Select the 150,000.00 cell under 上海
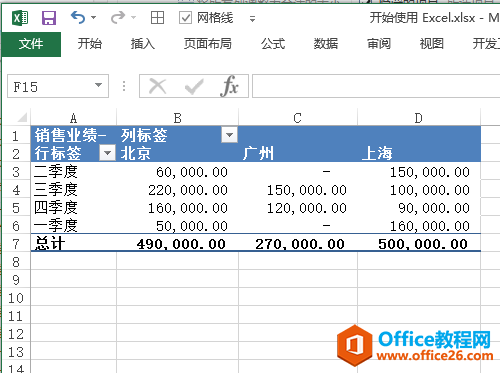This screenshot has width=500, height=373. (419, 171)
